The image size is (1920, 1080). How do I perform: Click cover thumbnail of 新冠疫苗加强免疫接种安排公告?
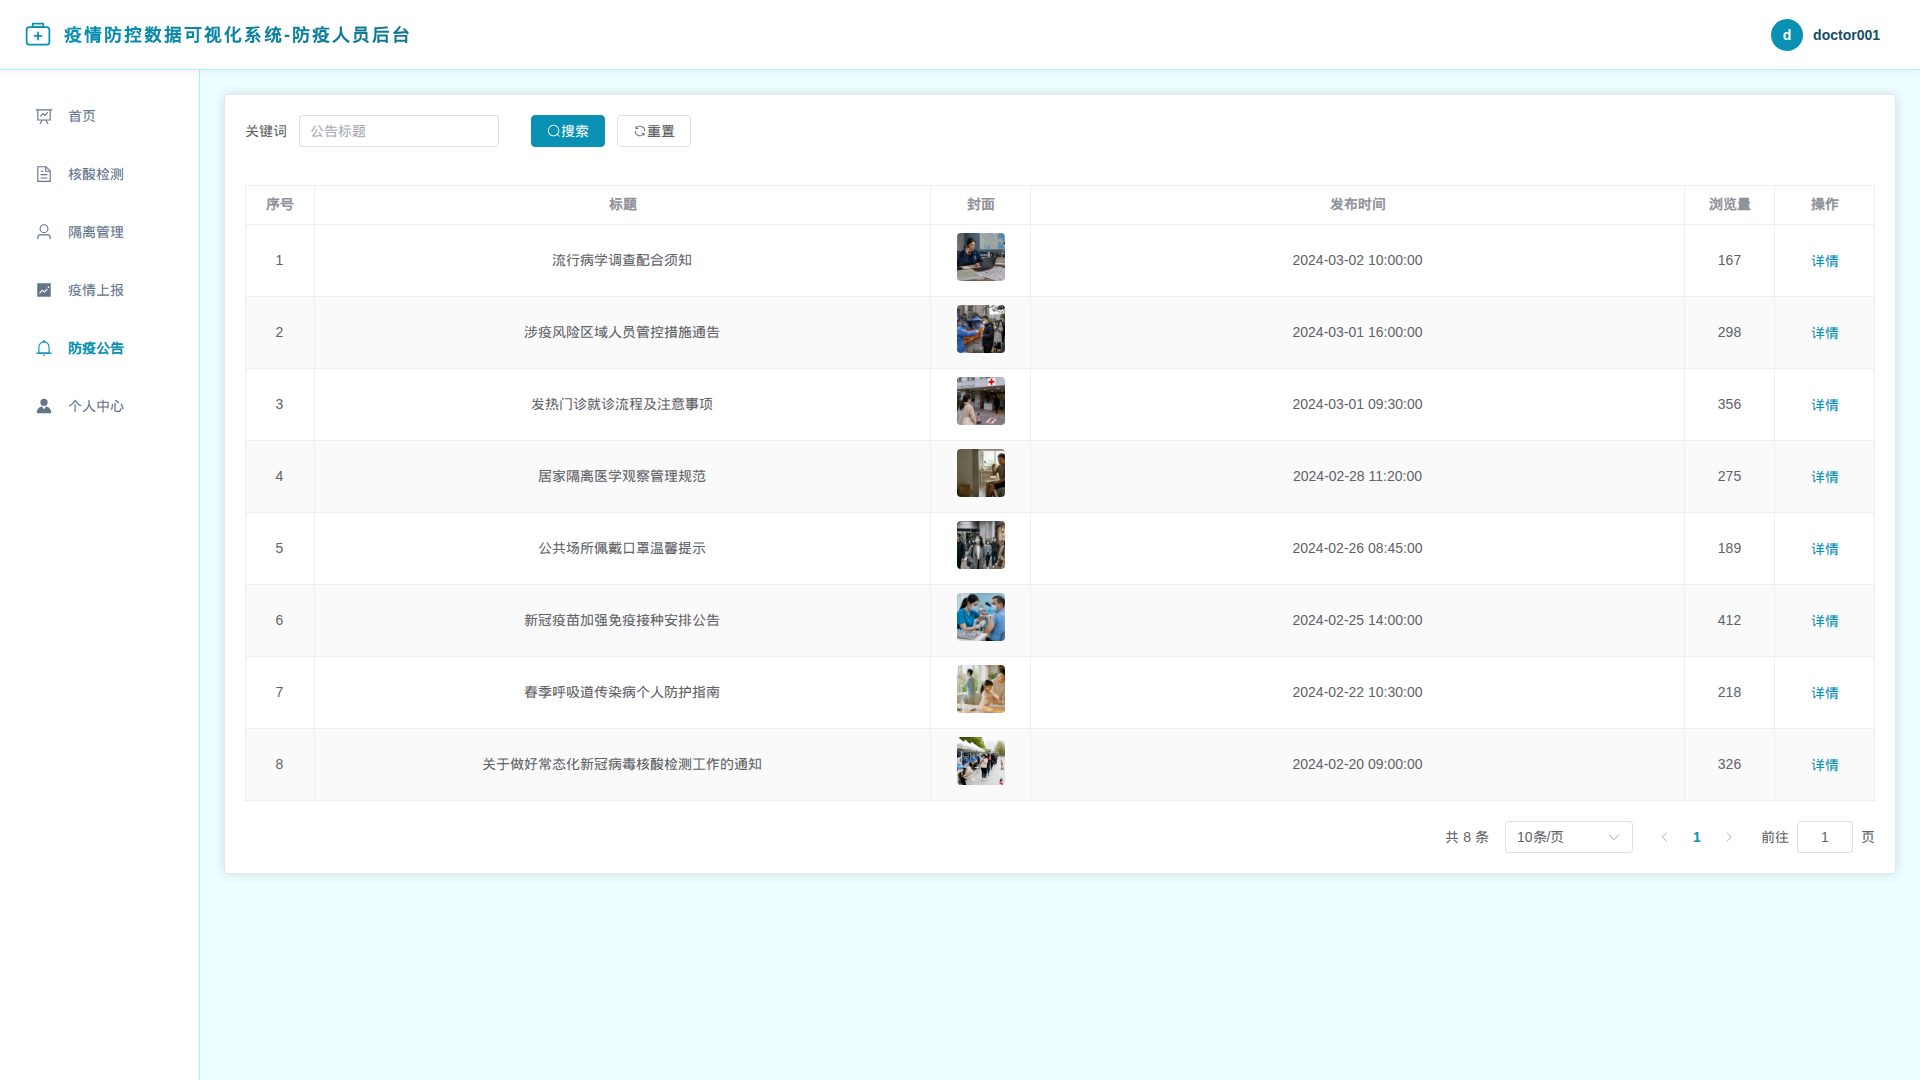pyautogui.click(x=981, y=617)
